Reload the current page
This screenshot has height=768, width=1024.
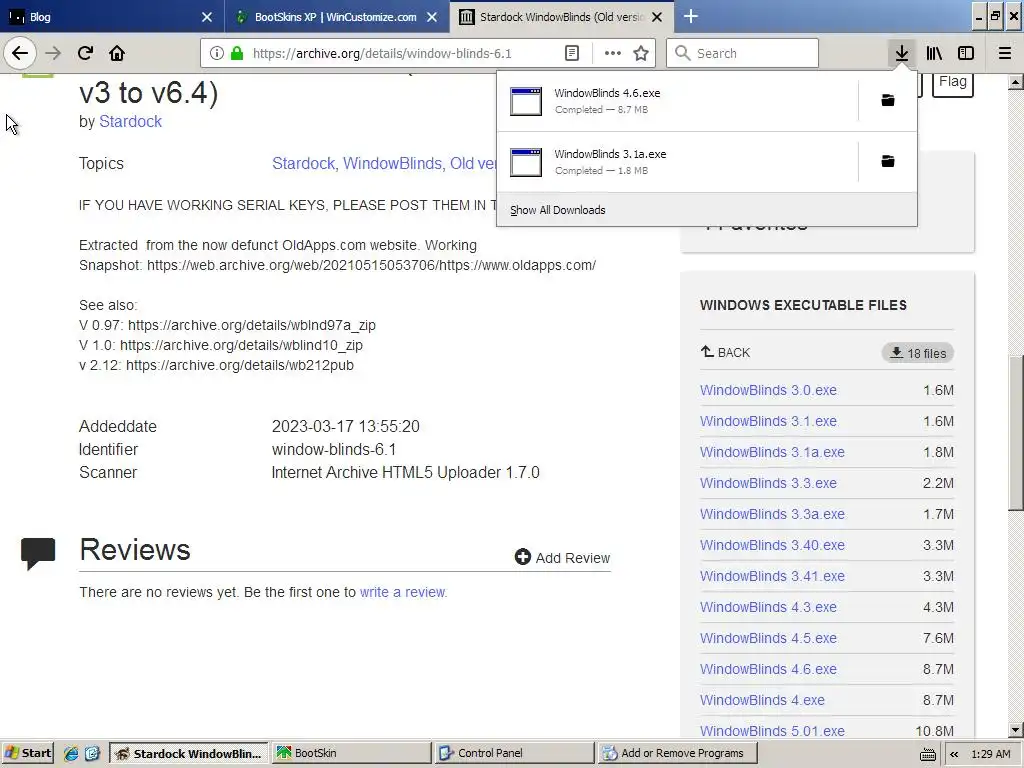click(x=85, y=54)
